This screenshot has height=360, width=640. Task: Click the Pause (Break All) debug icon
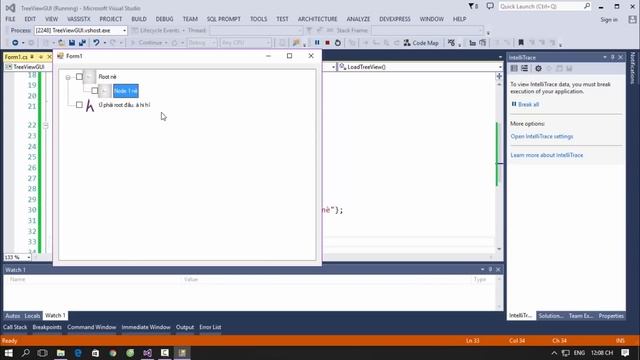(x=317, y=42)
